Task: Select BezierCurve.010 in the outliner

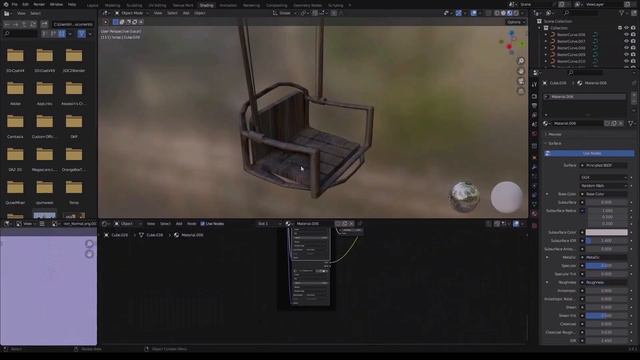Action: 571,61
